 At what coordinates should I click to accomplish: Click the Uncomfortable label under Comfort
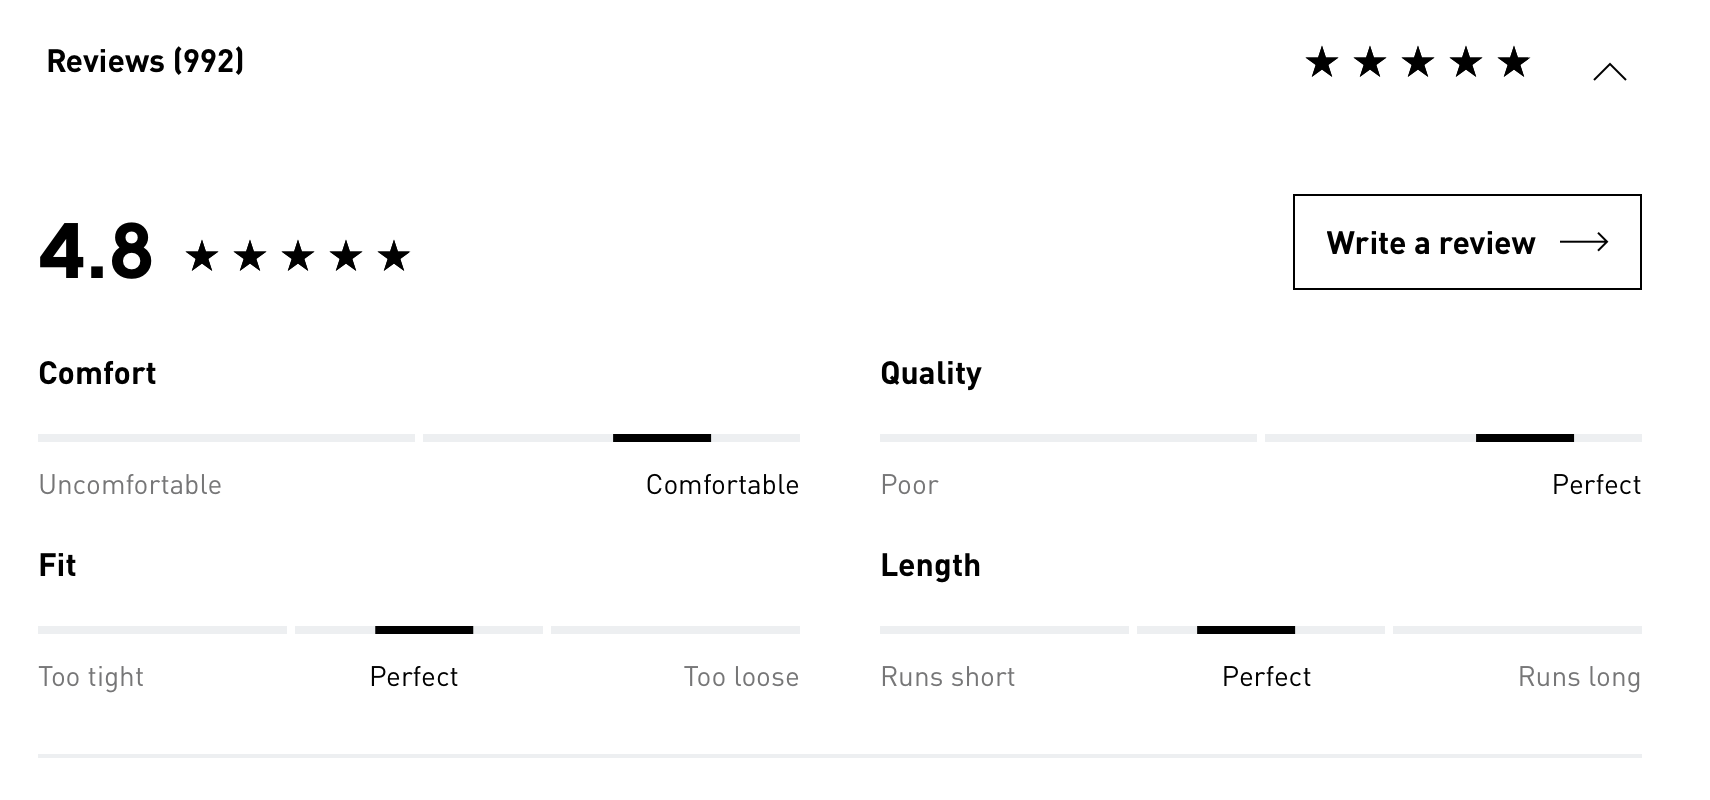coord(130,485)
